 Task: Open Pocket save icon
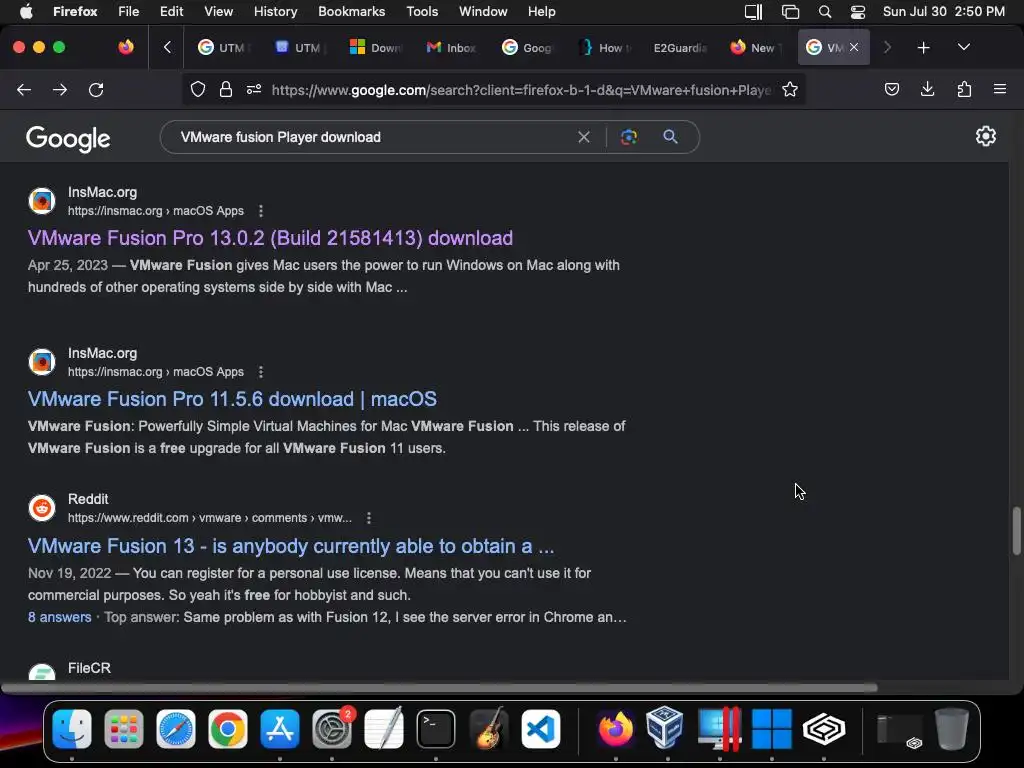point(891,89)
